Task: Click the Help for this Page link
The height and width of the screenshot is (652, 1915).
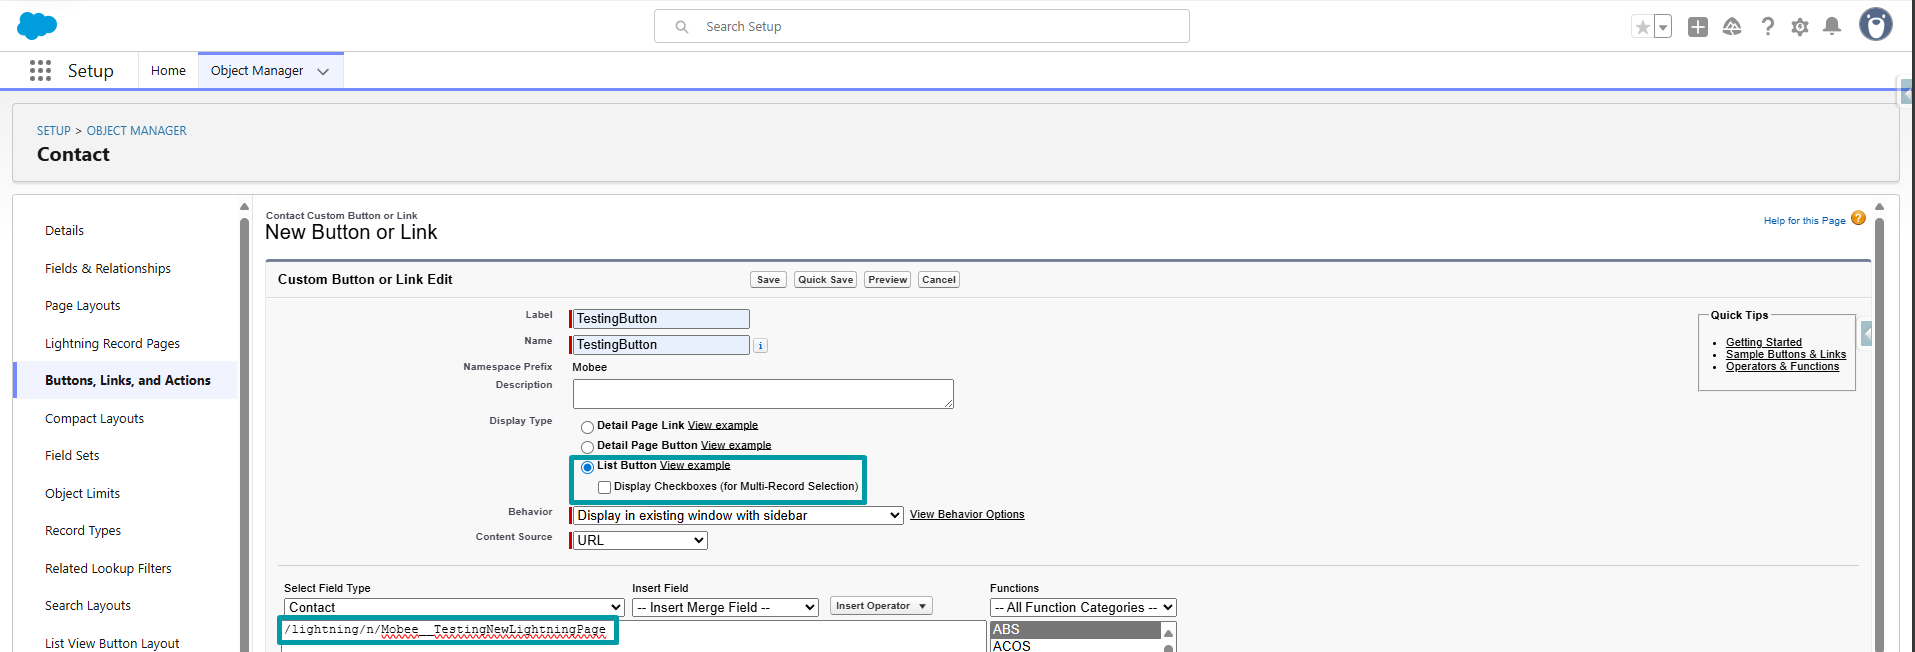Action: pos(1804,221)
